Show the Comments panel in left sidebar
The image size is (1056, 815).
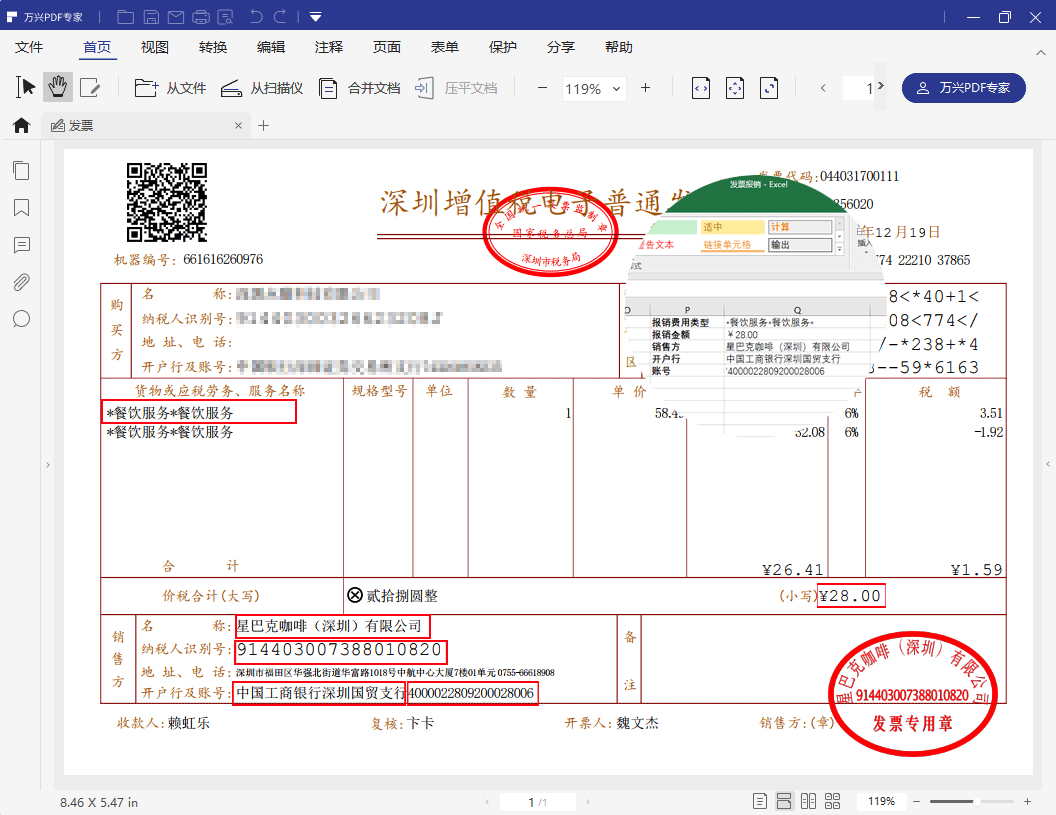tap(21, 245)
